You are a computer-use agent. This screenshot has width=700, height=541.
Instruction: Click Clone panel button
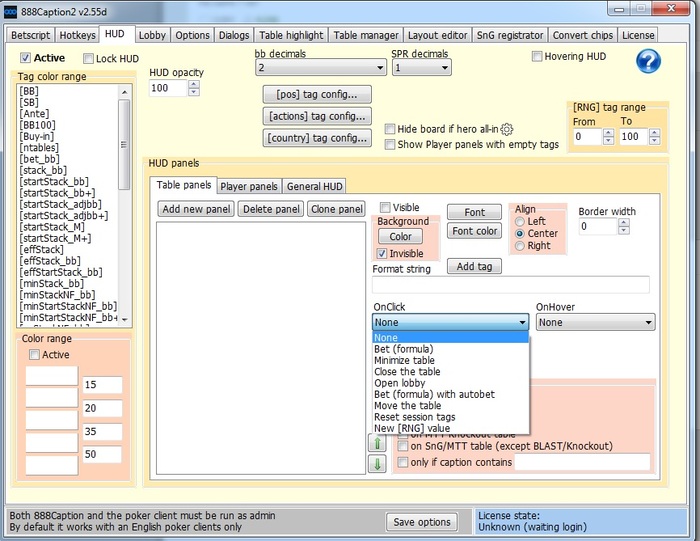tap(337, 209)
